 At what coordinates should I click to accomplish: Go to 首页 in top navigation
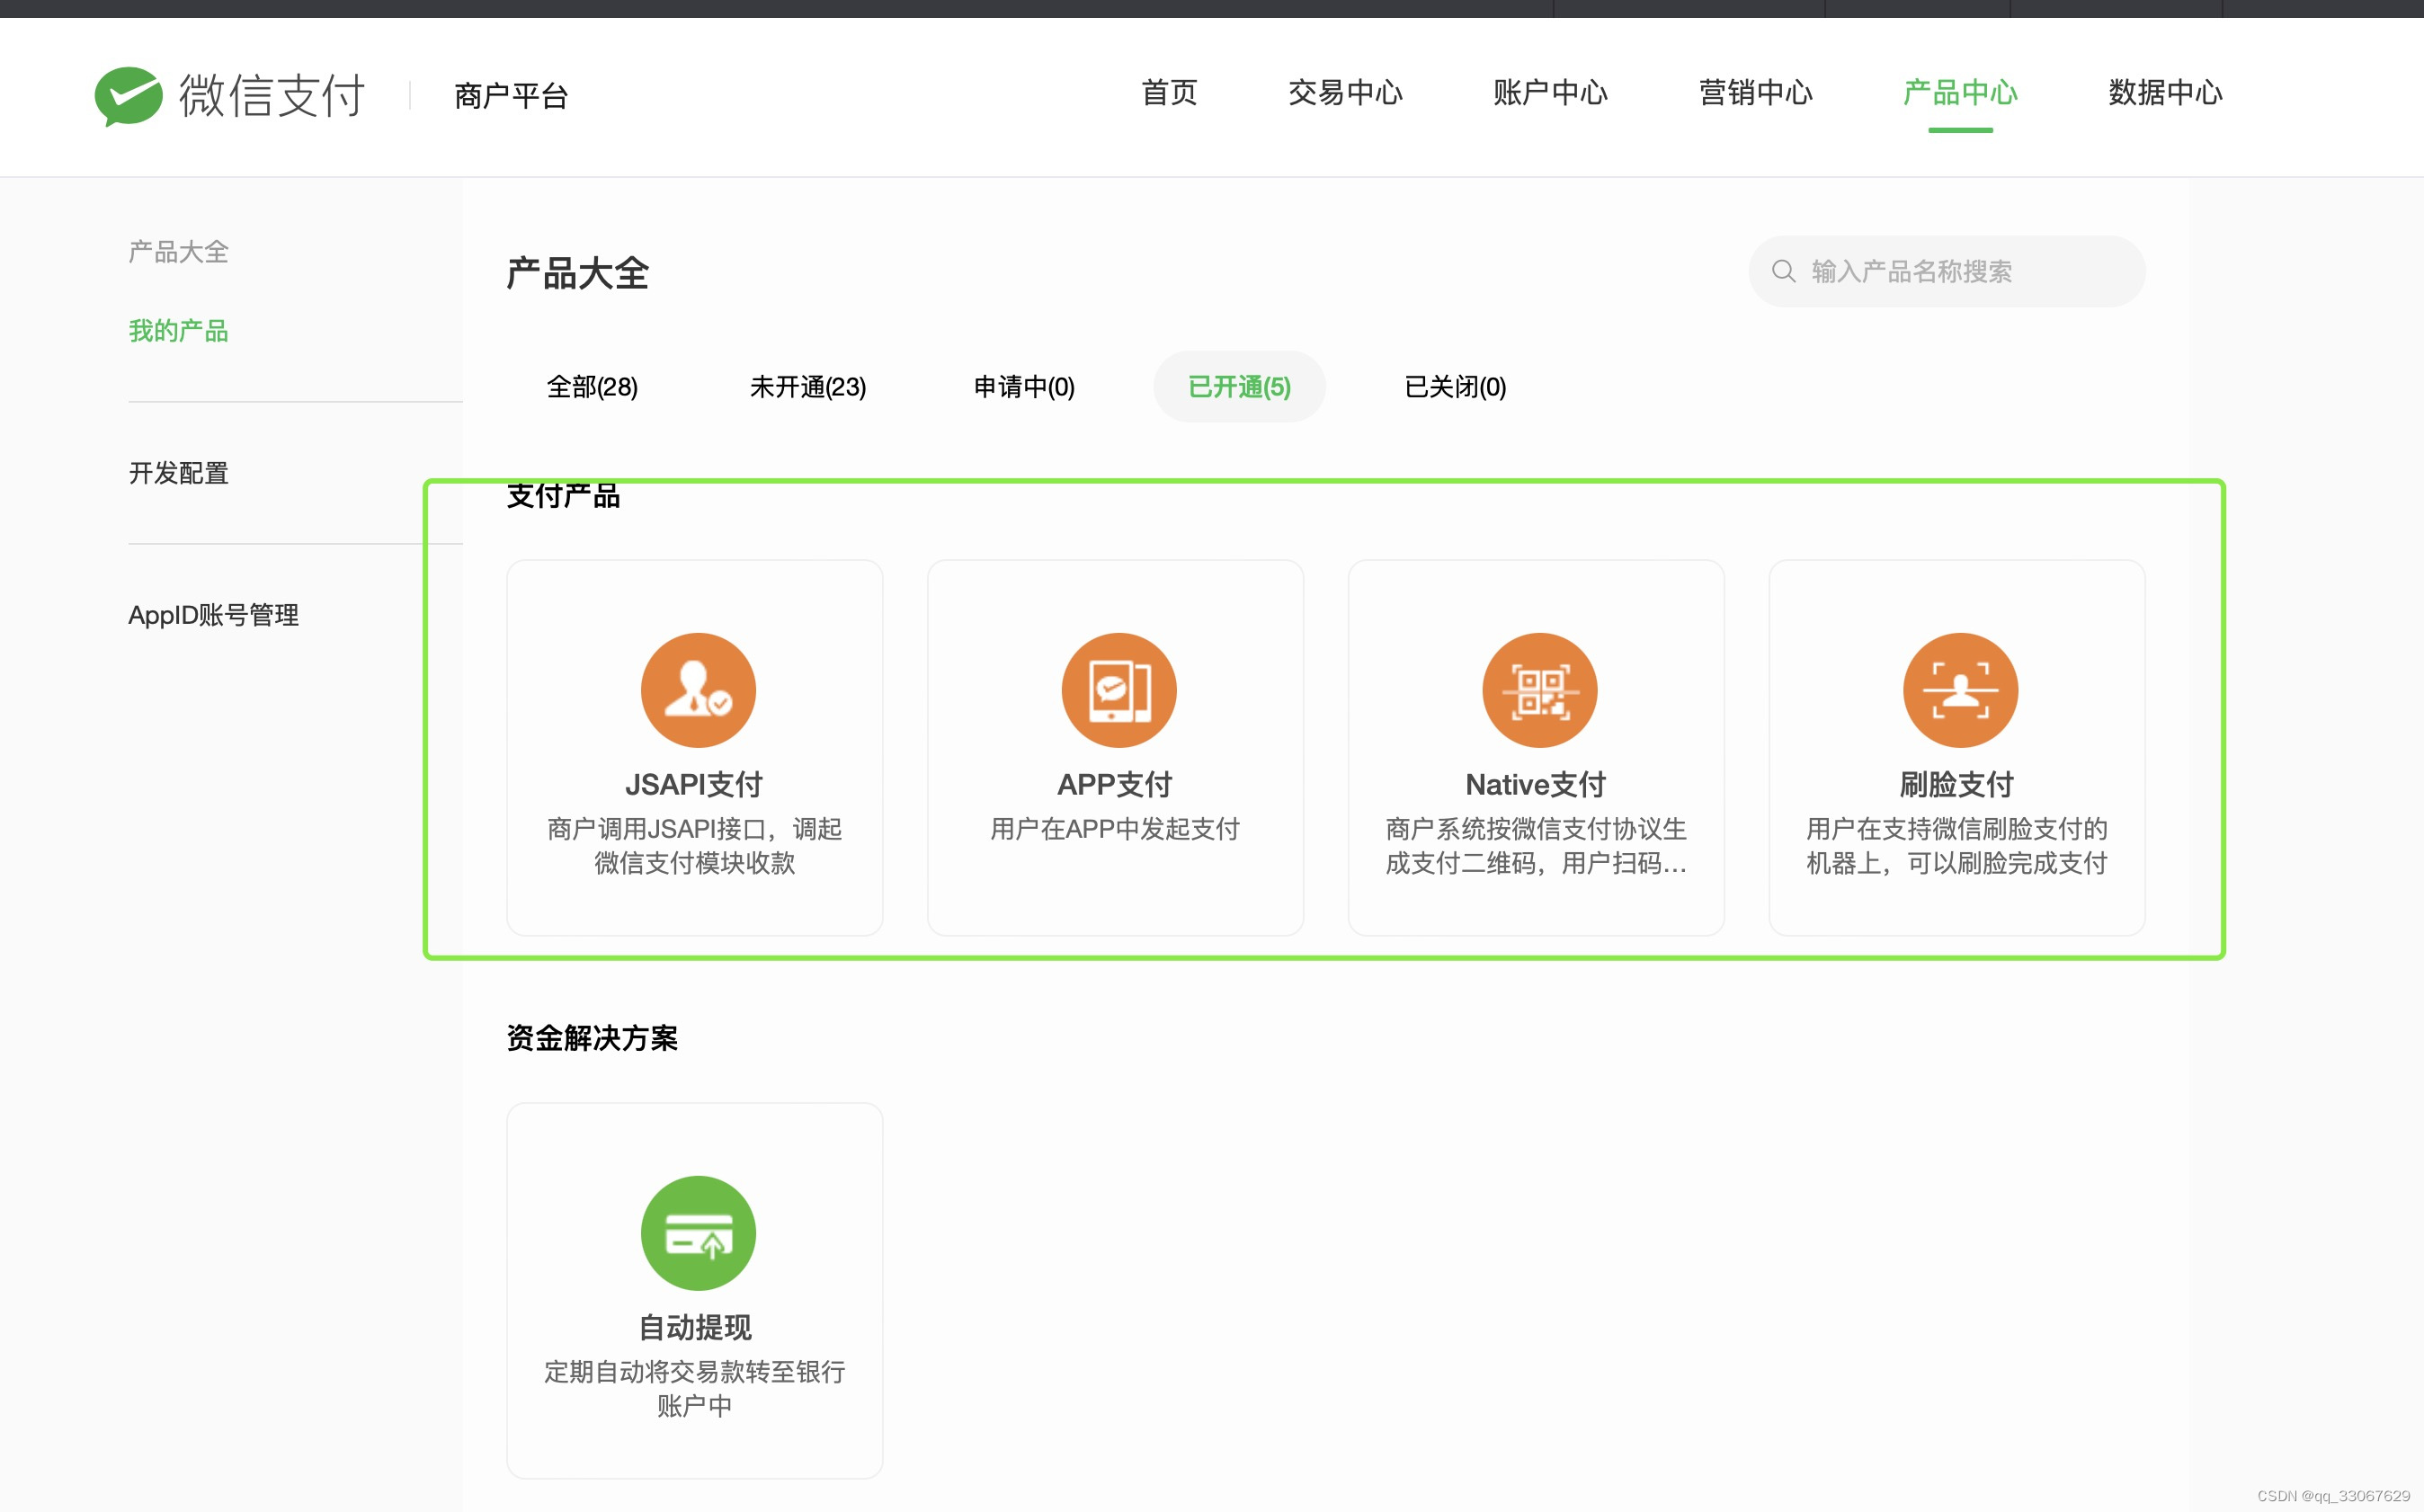pos(1169,93)
